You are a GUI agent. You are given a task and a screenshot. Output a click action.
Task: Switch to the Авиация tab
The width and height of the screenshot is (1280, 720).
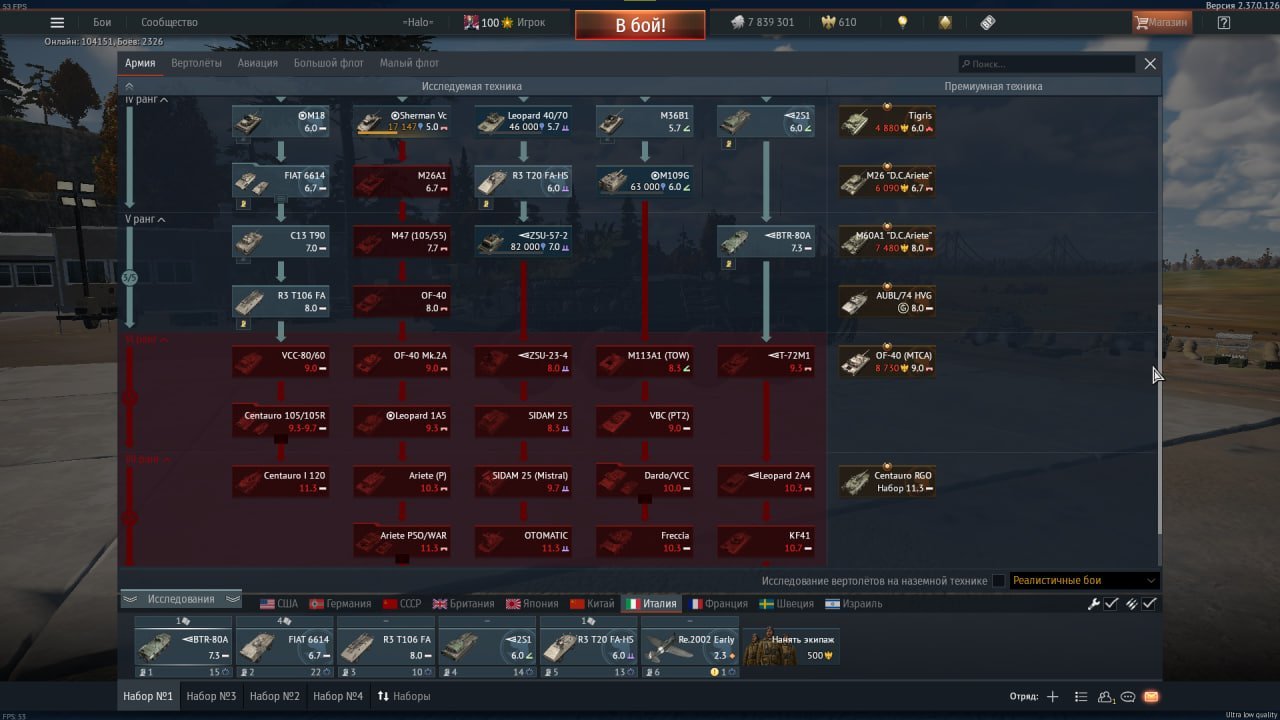click(x=257, y=63)
